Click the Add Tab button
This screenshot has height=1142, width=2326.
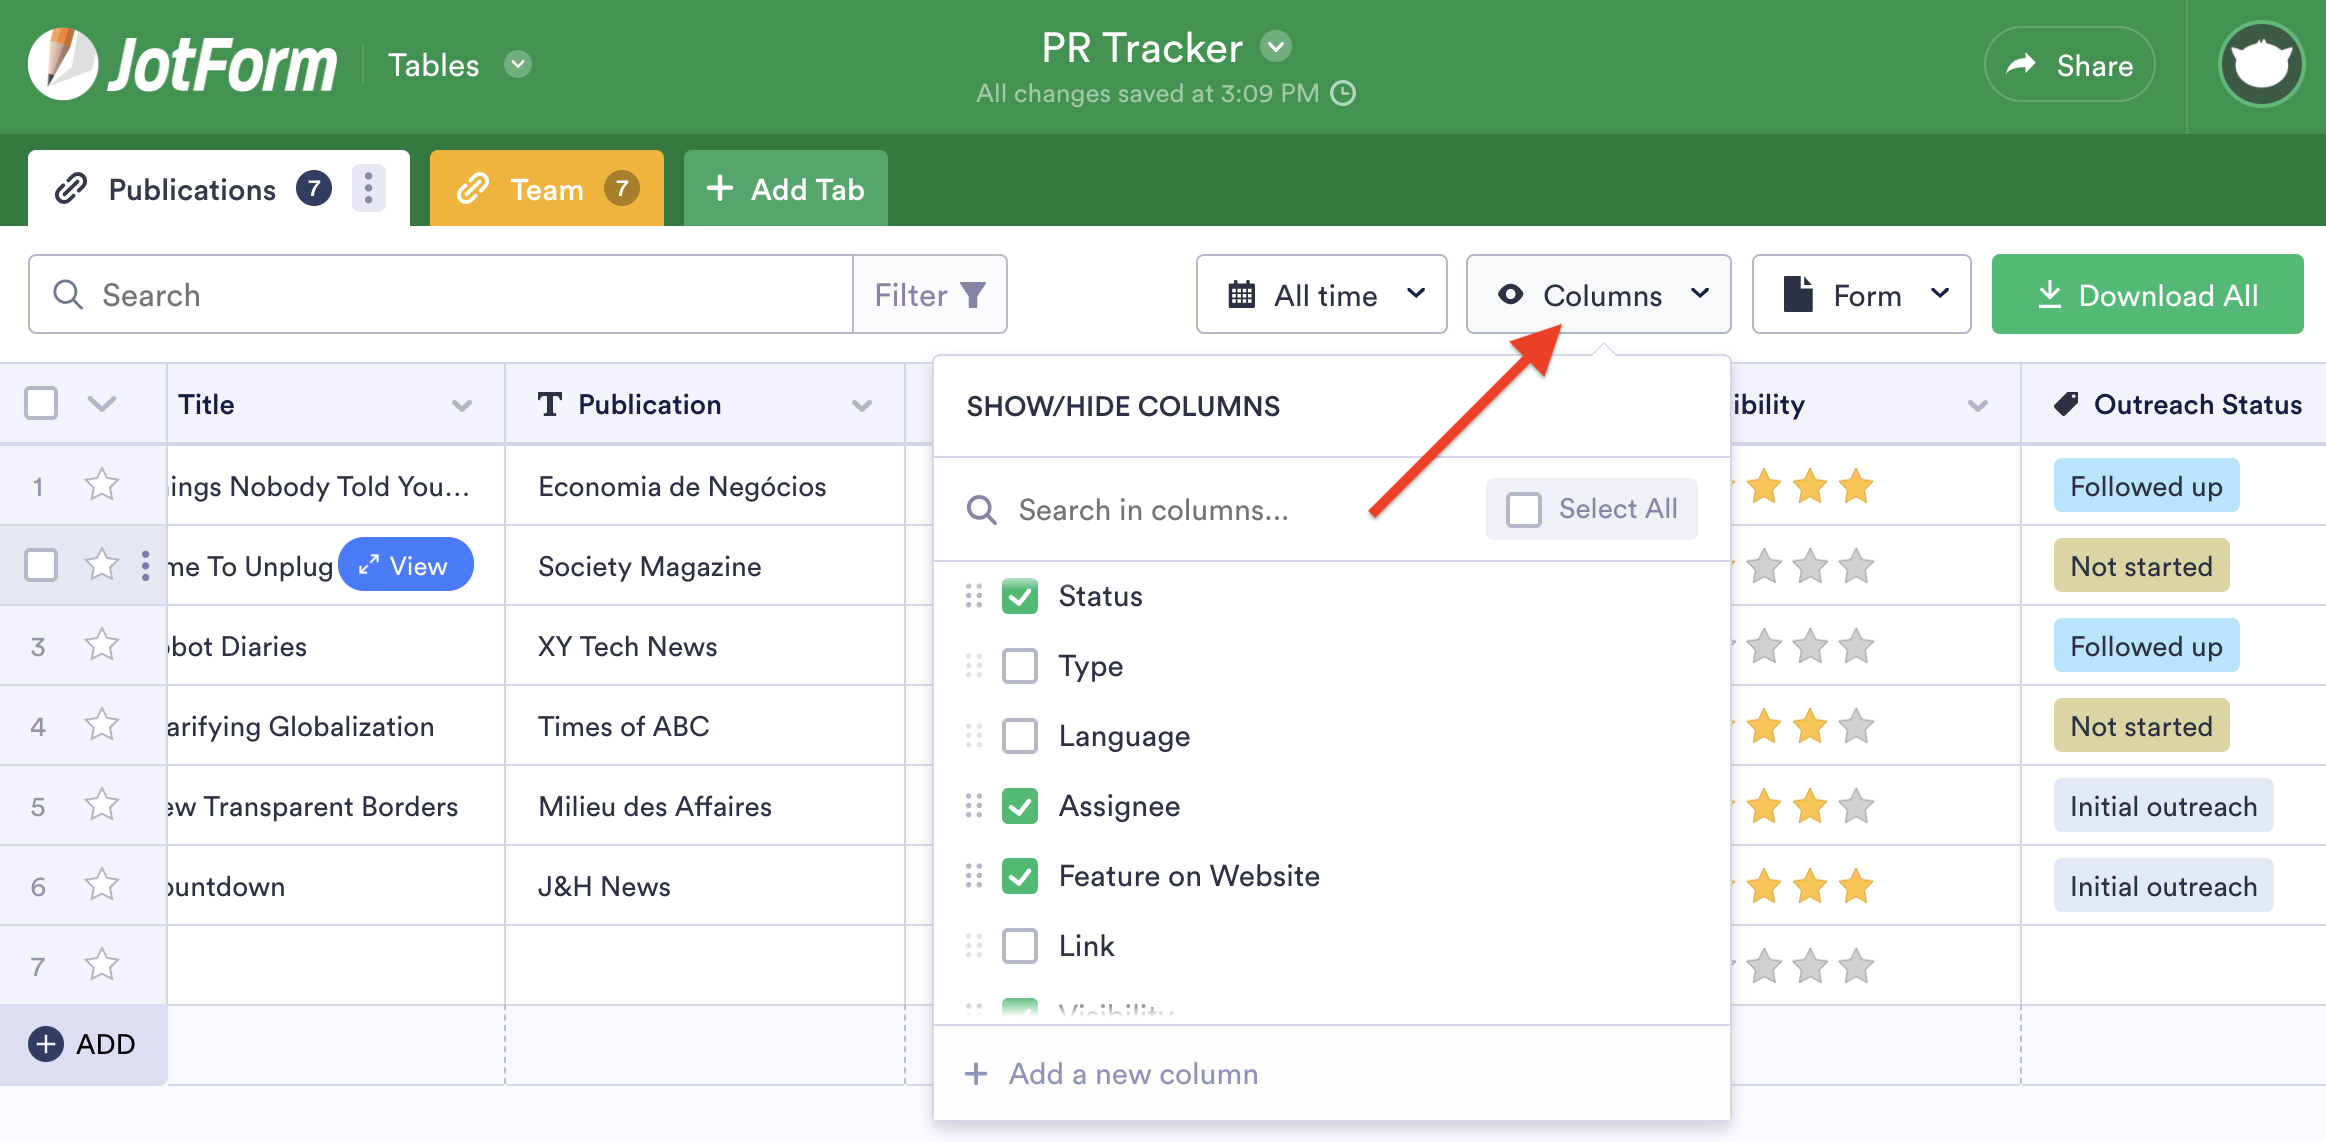click(x=785, y=189)
